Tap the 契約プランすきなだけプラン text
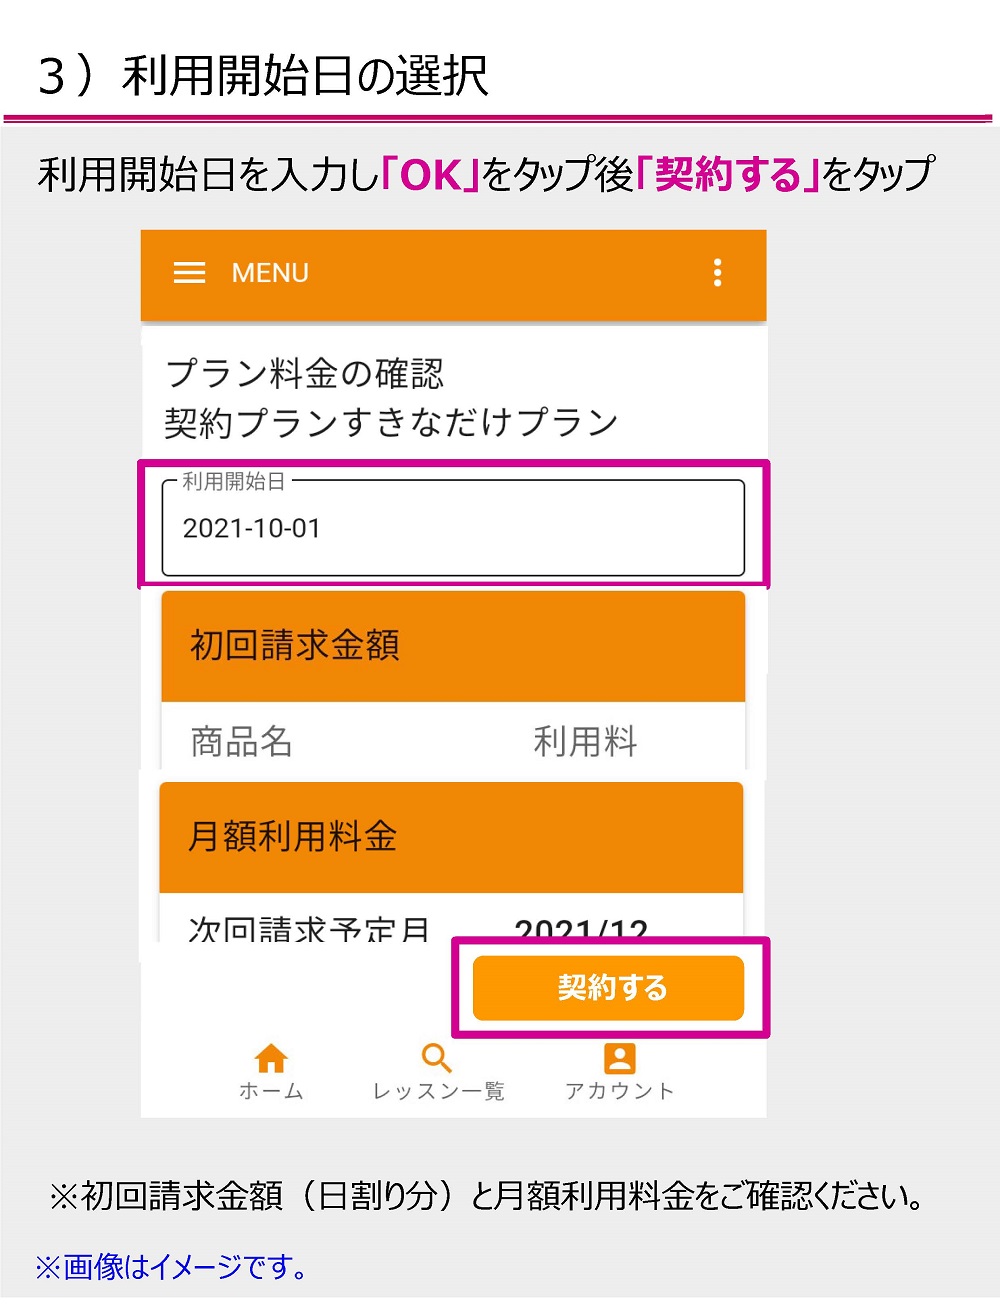This screenshot has width=1000, height=1310. (x=392, y=421)
